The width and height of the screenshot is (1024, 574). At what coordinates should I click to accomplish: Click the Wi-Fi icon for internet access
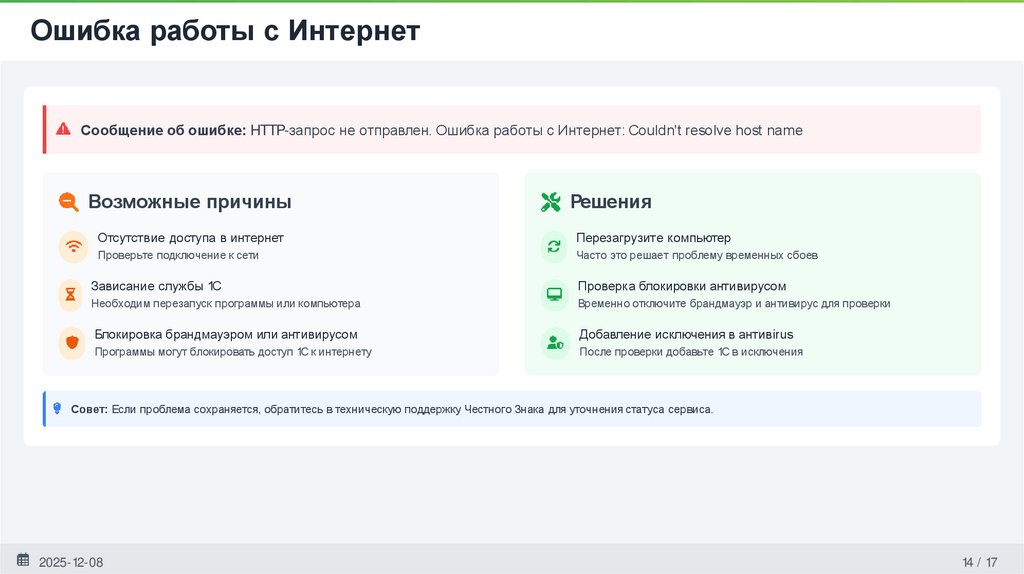pyautogui.click(x=73, y=246)
